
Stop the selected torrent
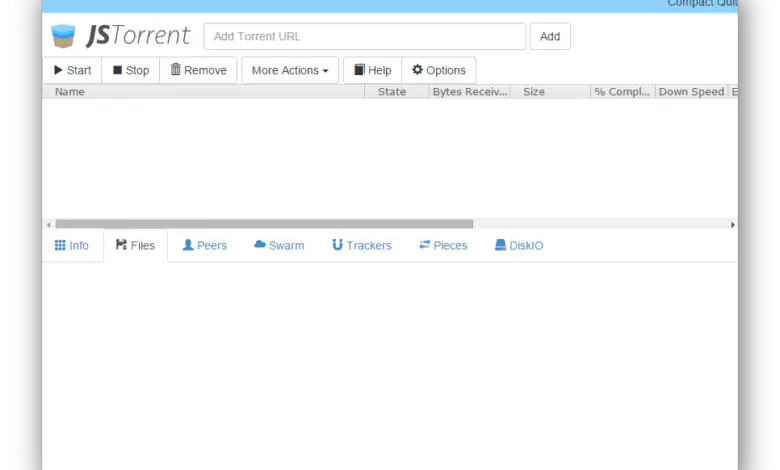coord(131,70)
